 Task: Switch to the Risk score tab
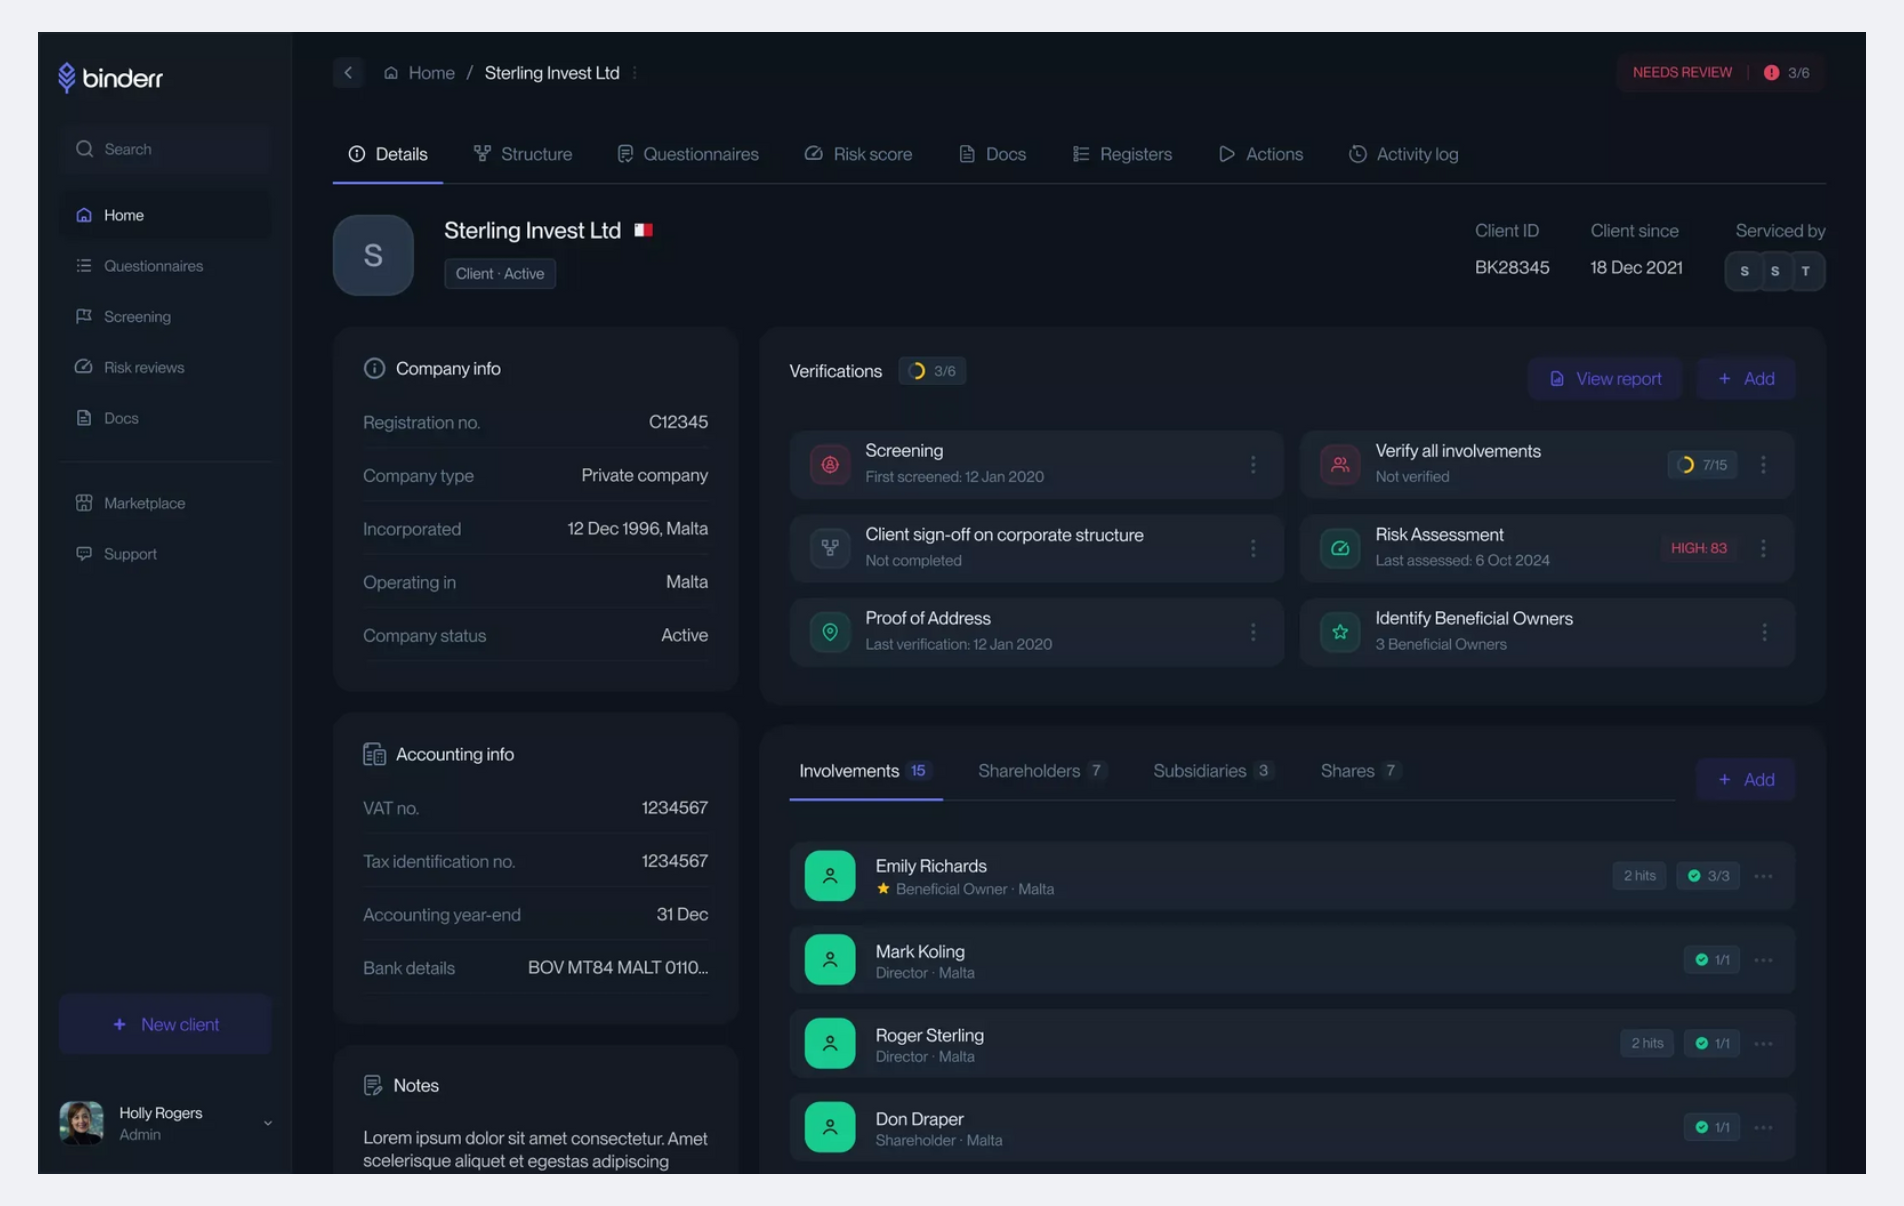click(x=858, y=154)
